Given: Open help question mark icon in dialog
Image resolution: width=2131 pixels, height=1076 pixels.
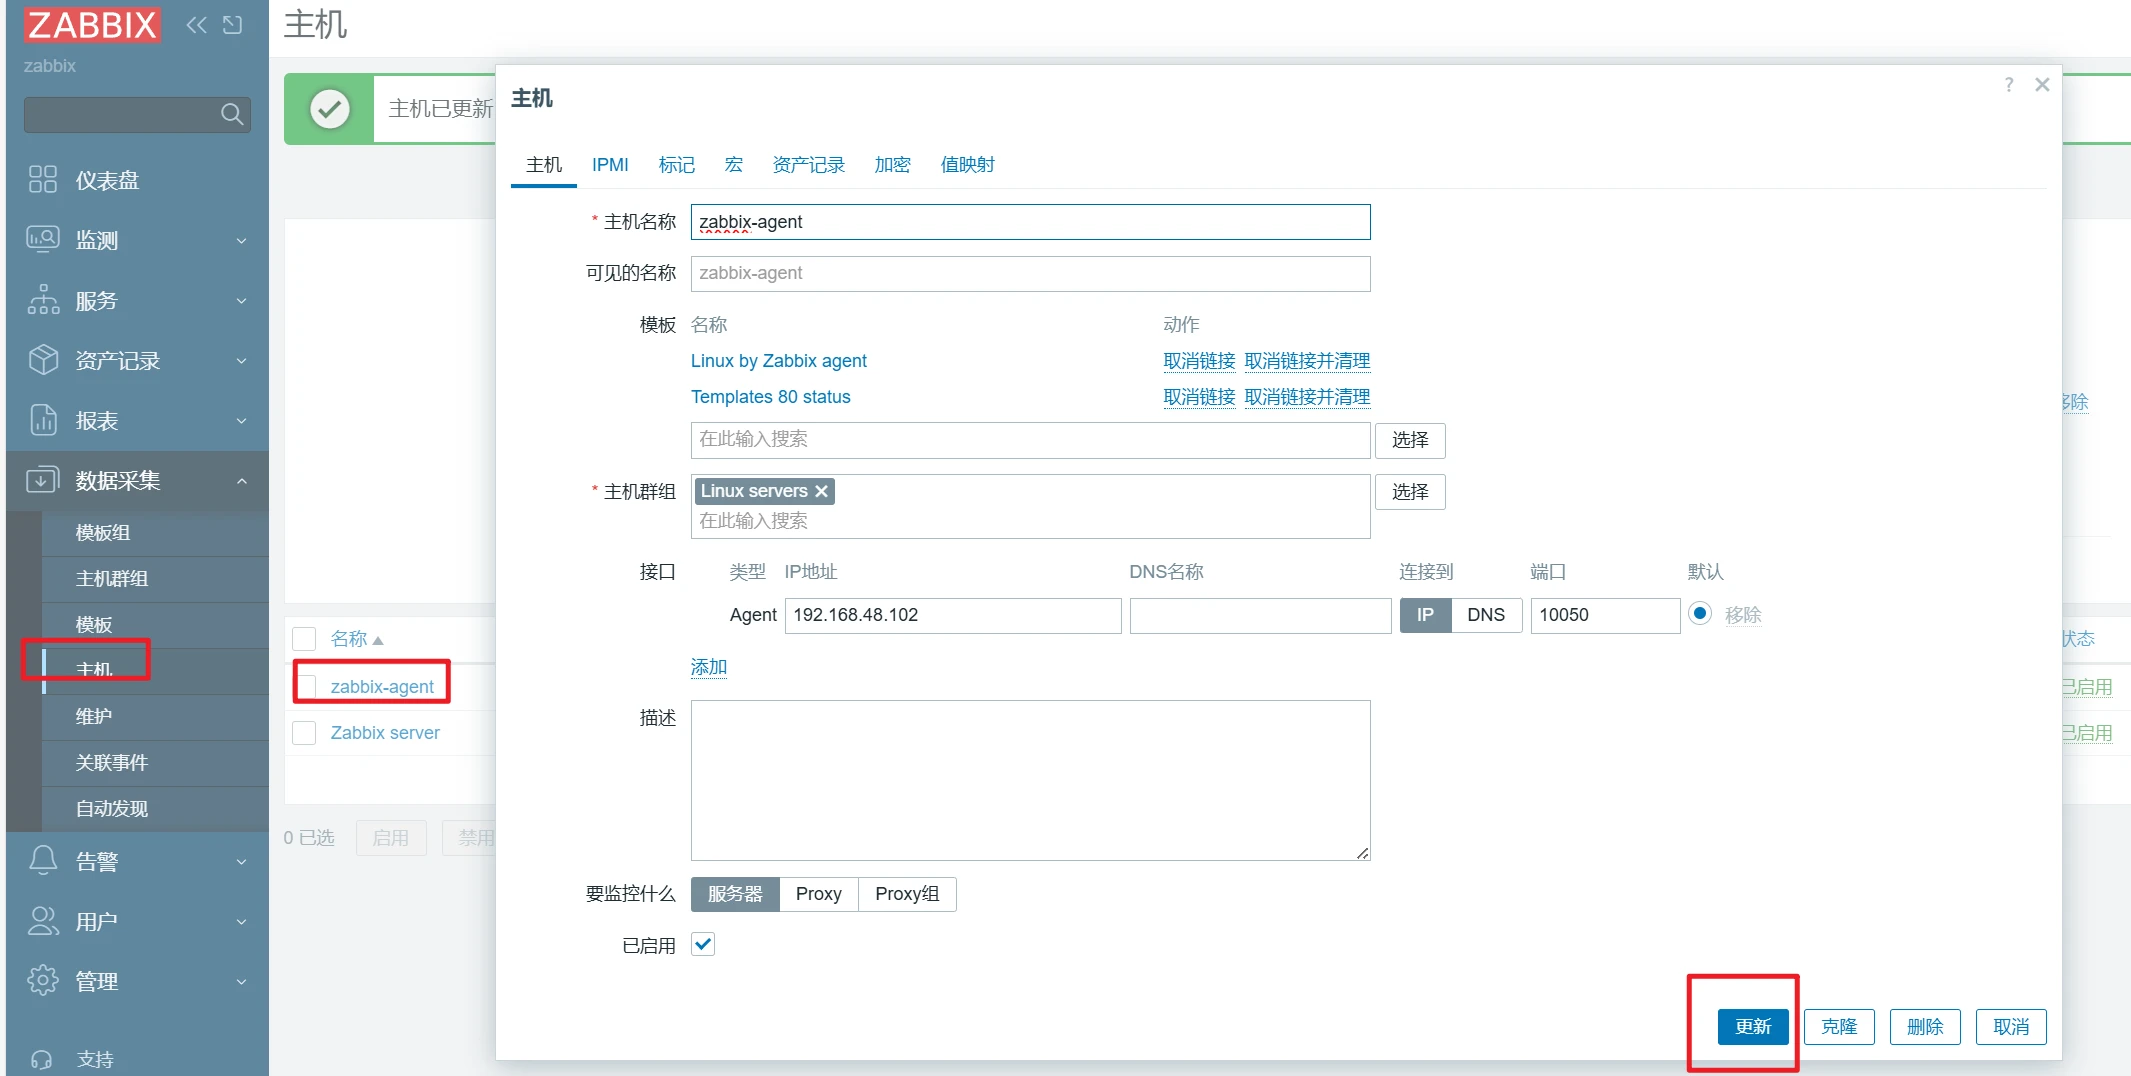Looking at the screenshot, I should (x=2009, y=85).
